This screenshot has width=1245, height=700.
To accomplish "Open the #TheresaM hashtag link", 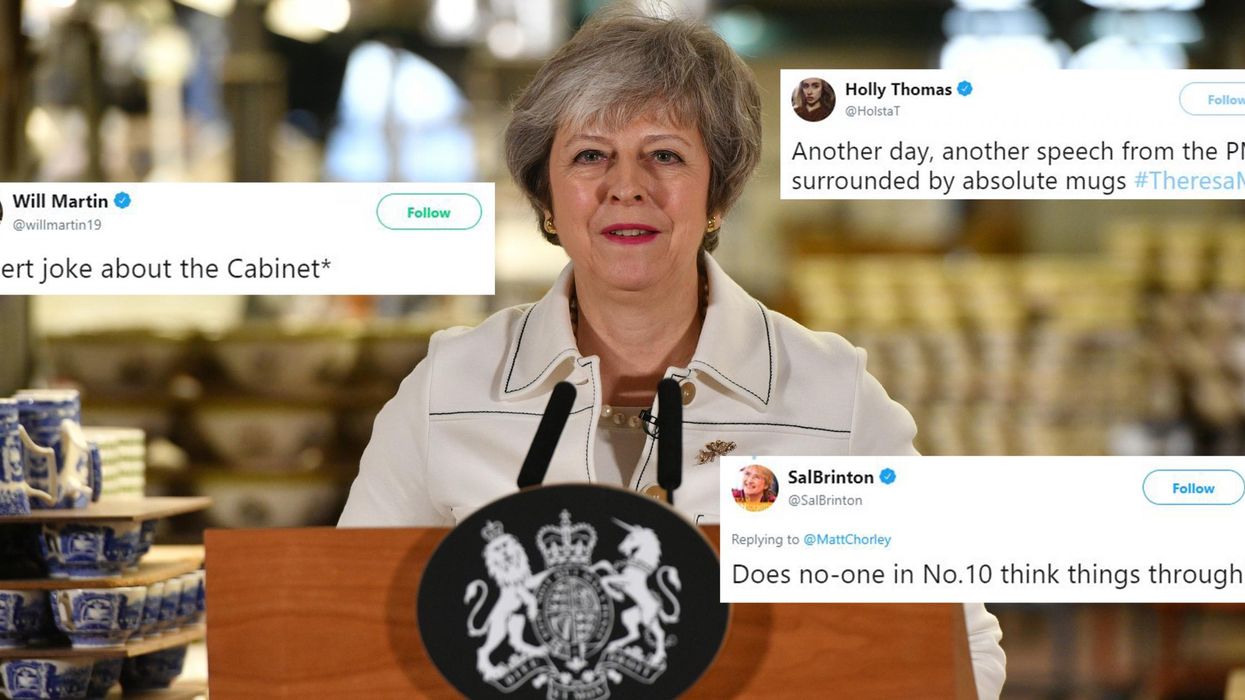I will coord(1189,181).
